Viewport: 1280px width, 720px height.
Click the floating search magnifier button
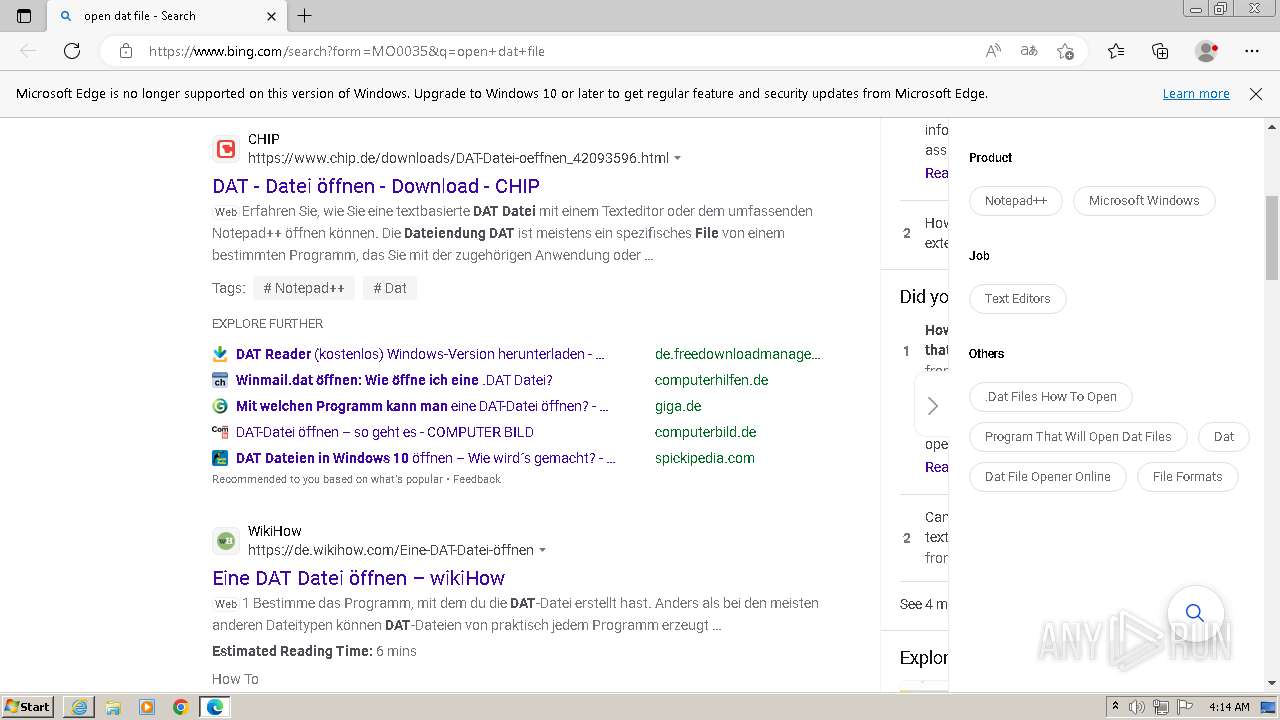point(1195,613)
